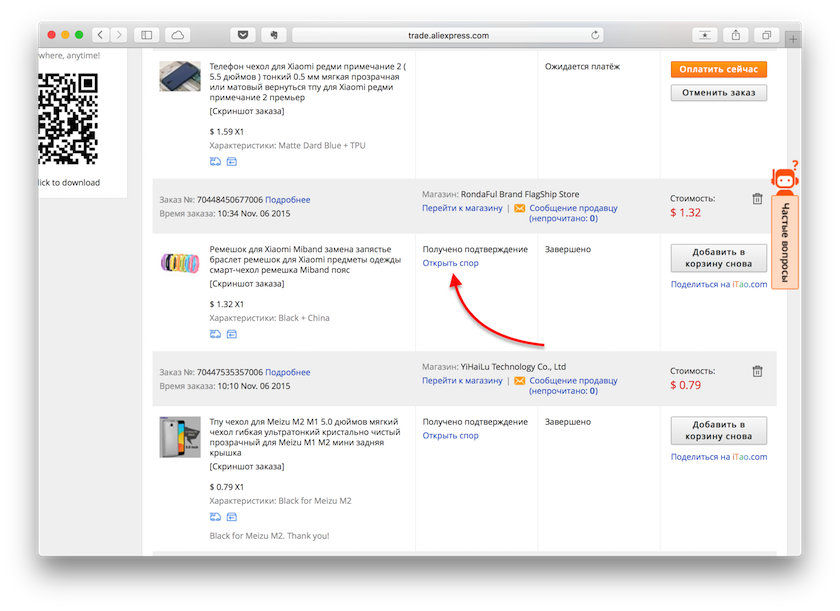Image resolution: width=840 pixels, height=611 pixels.
Task: Click the trade.aliexpress.com address bar
Action: tap(448, 35)
